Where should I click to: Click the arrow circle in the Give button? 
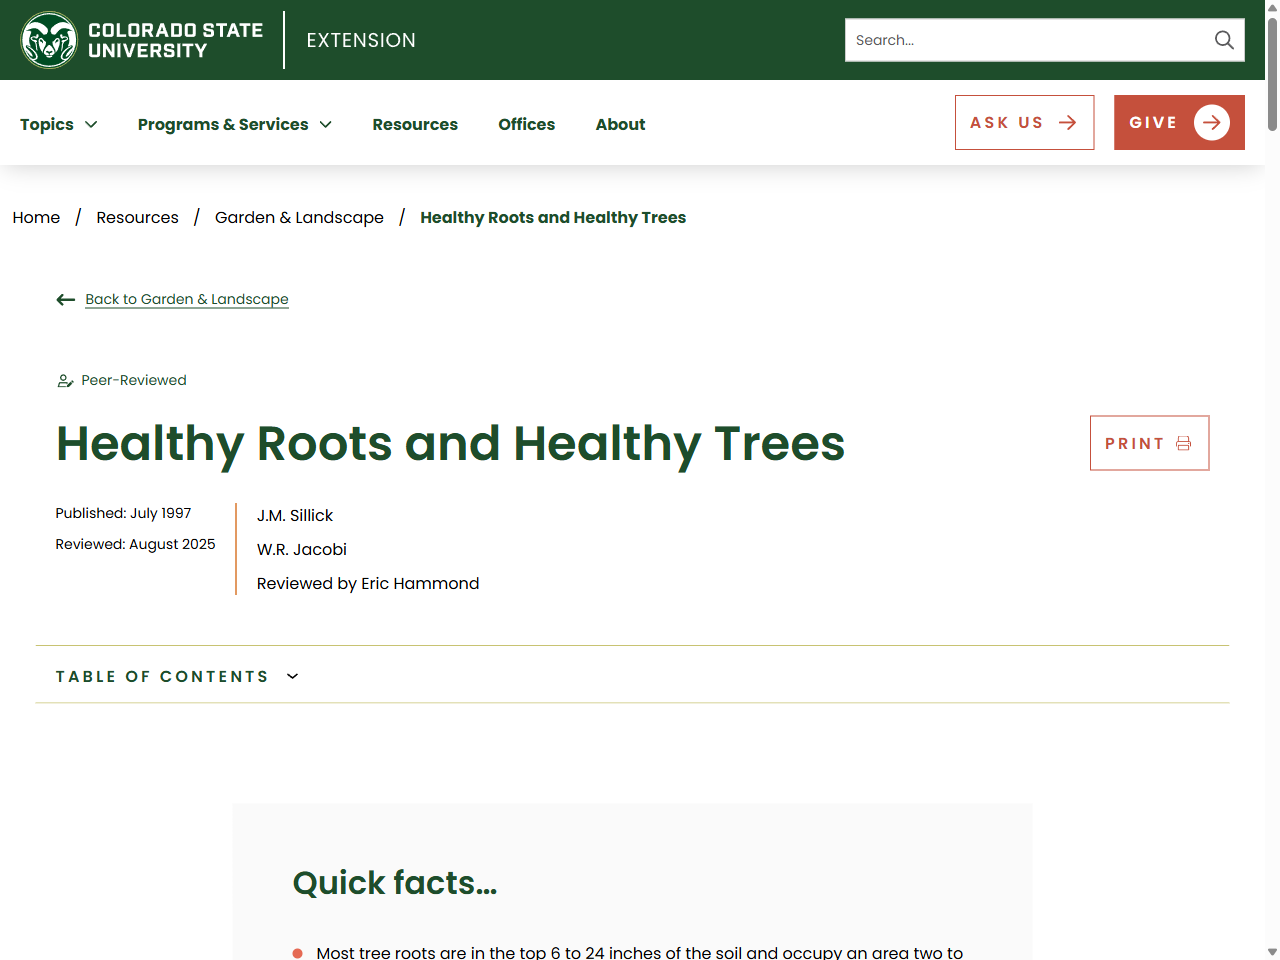(x=1211, y=123)
